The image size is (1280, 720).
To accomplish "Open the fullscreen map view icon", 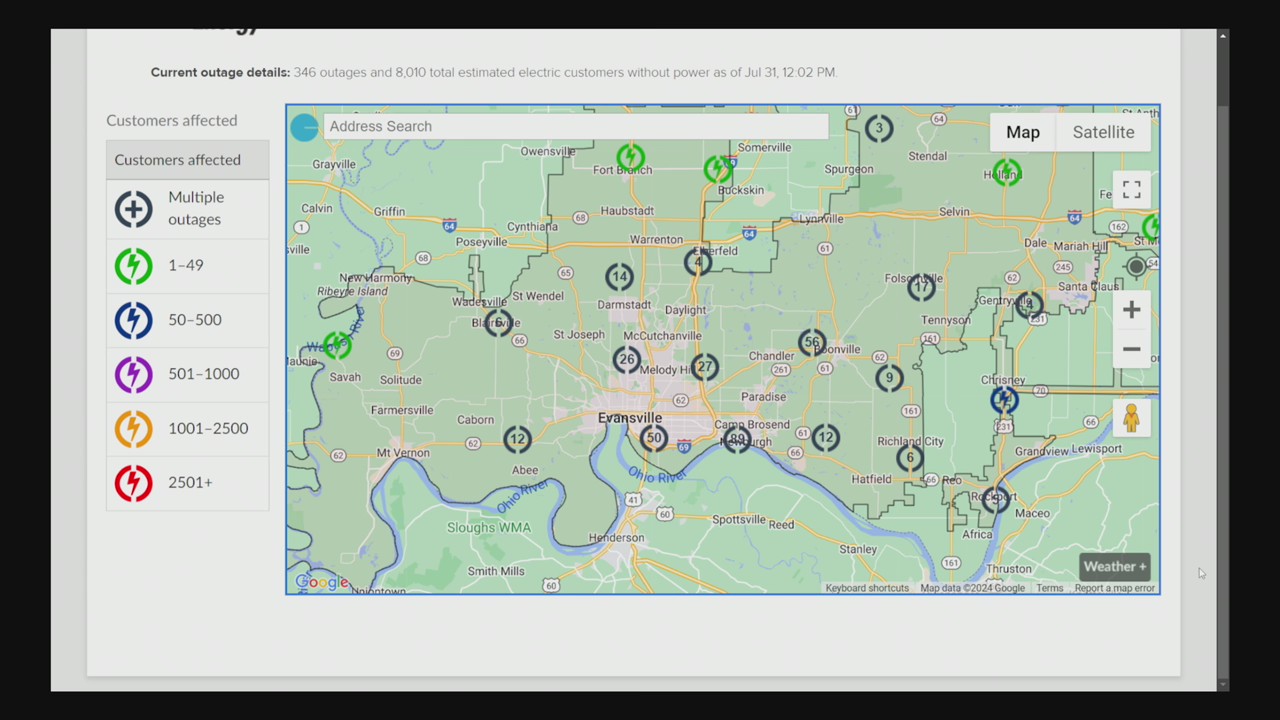I will tap(1131, 189).
